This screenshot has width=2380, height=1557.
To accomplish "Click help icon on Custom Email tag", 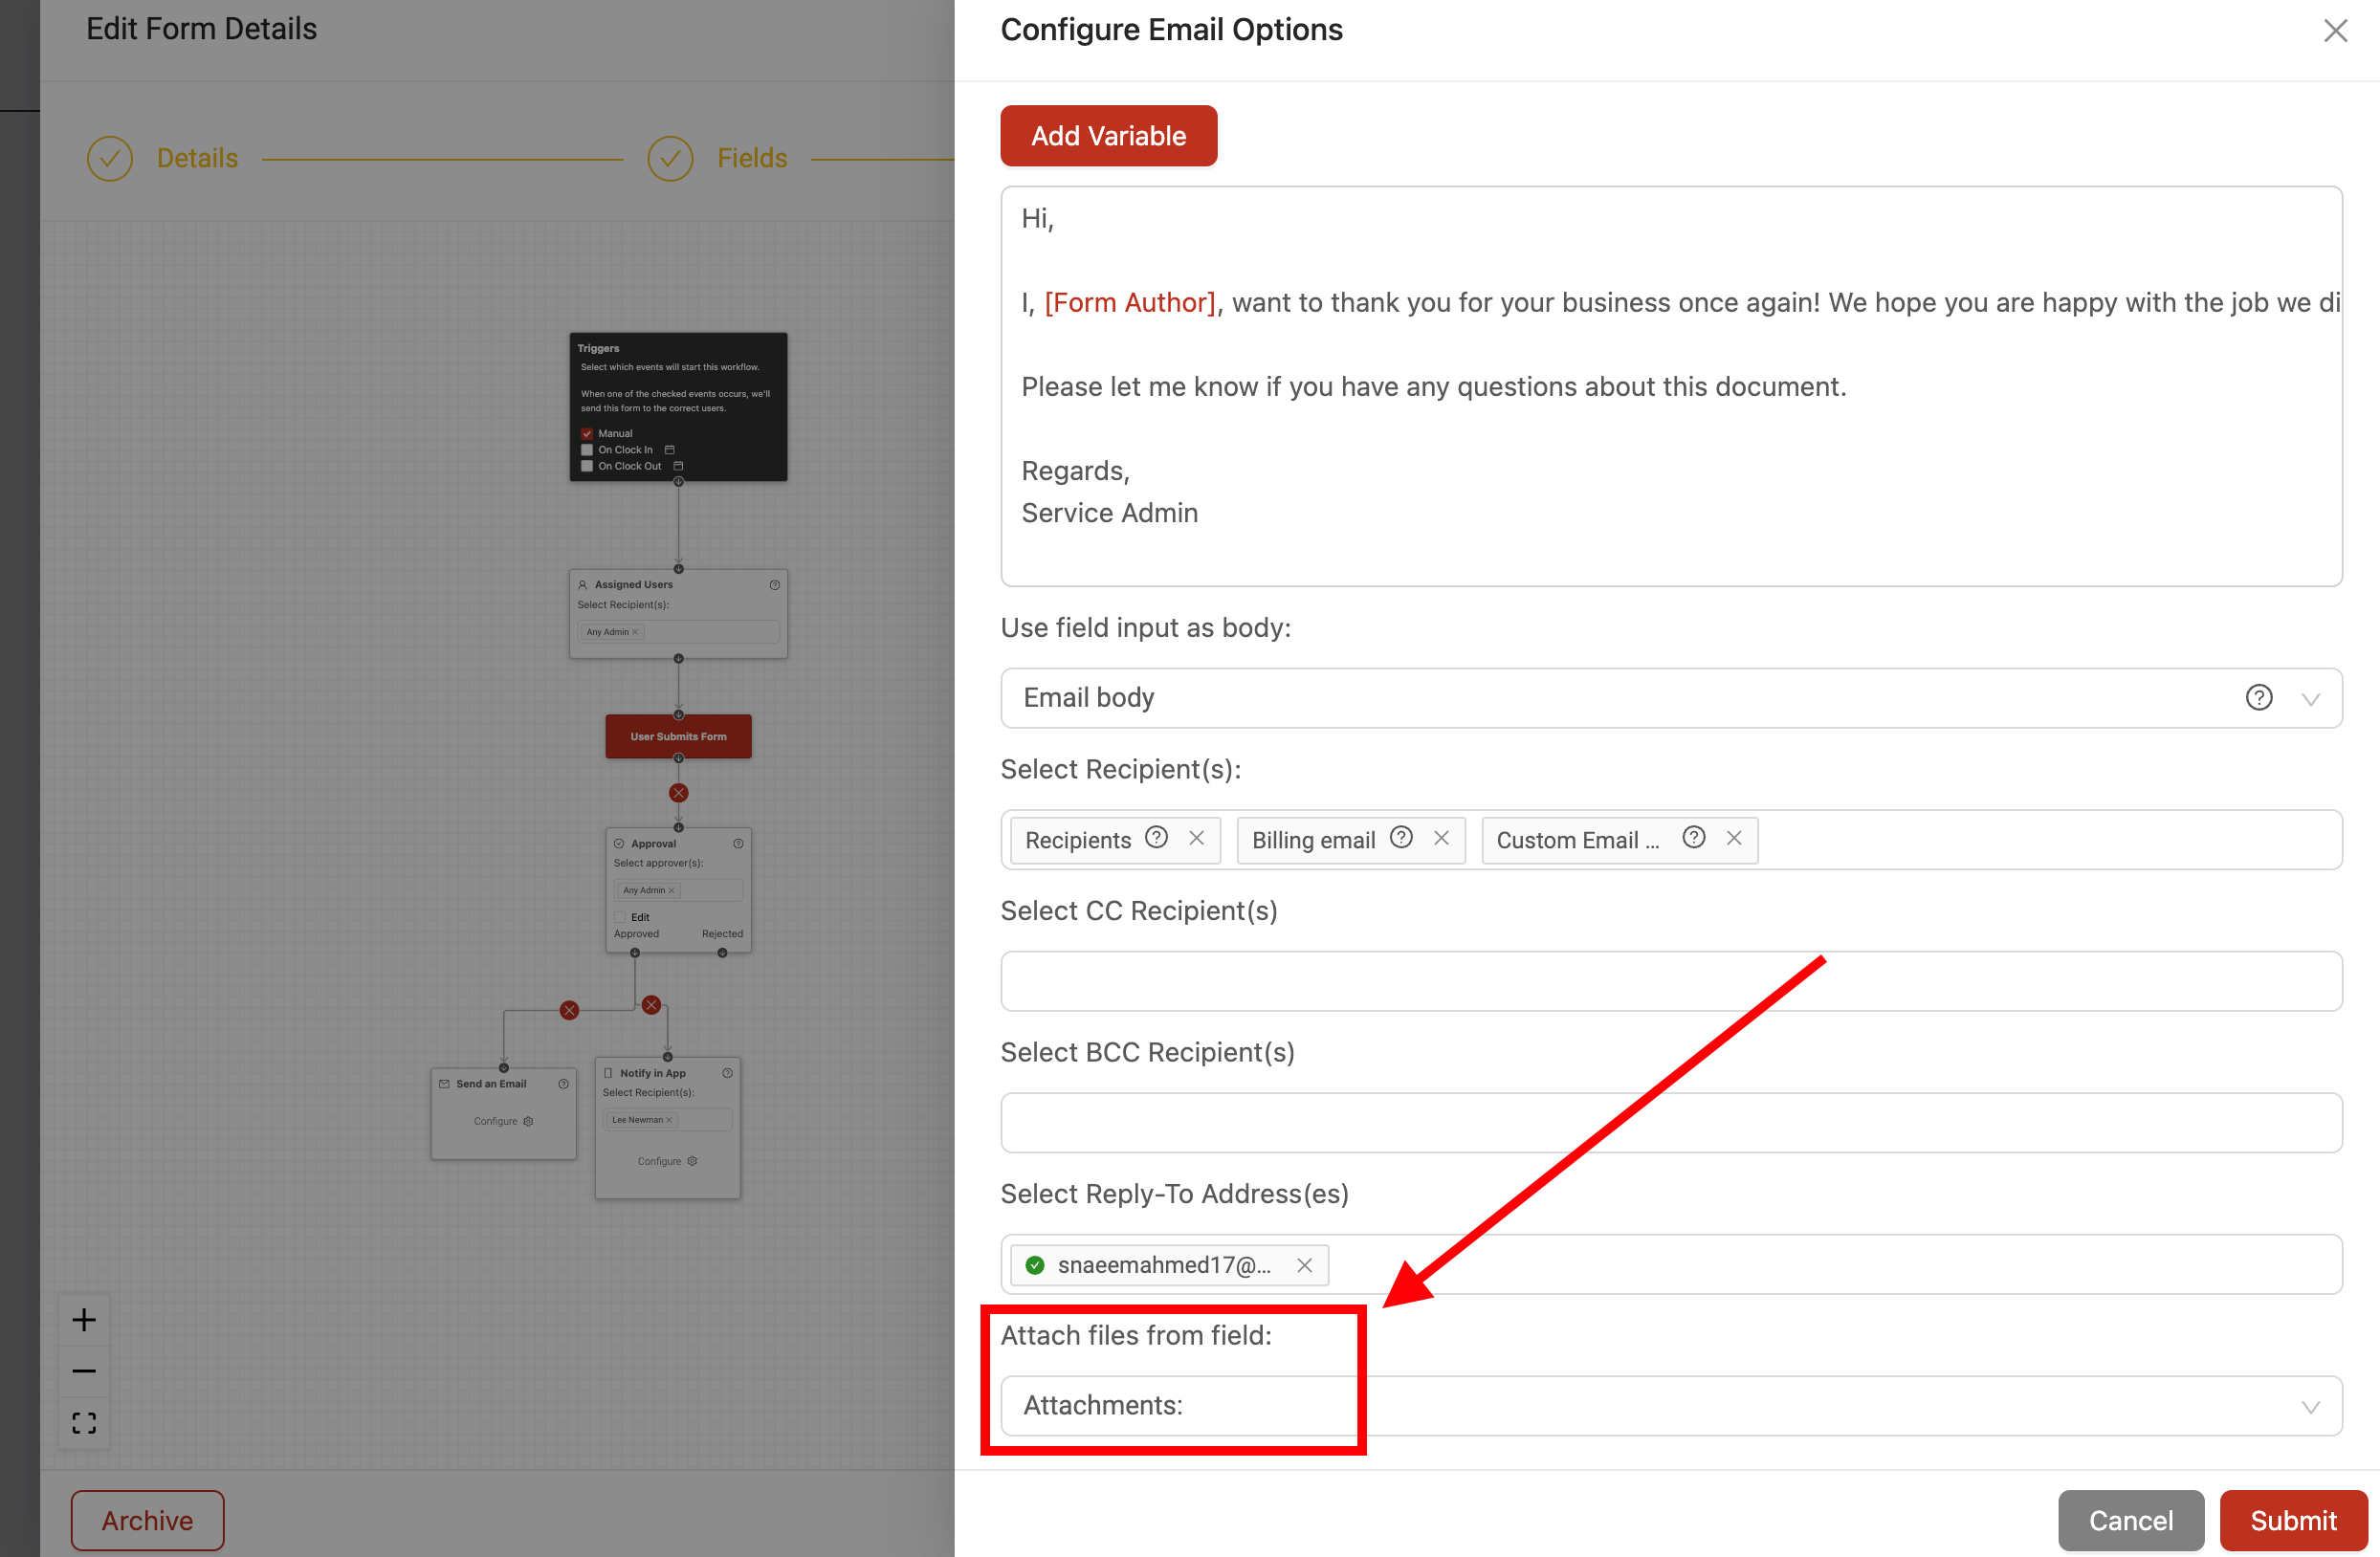I will pyautogui.click(x=1693, y=838).
